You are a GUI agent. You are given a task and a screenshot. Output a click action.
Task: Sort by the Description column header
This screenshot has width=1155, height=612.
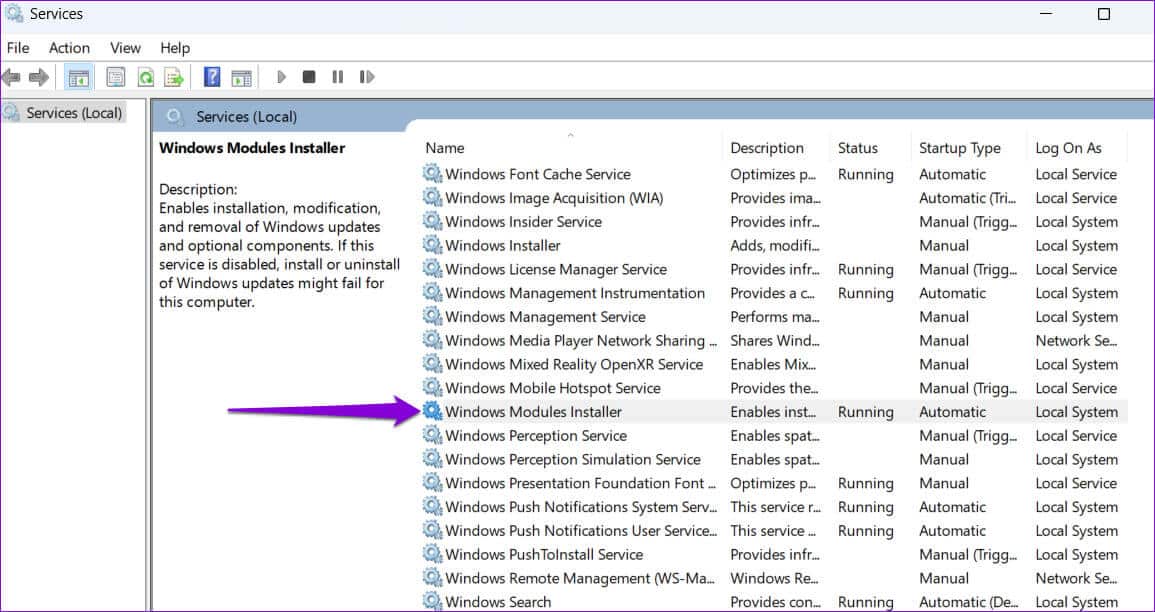767,148
